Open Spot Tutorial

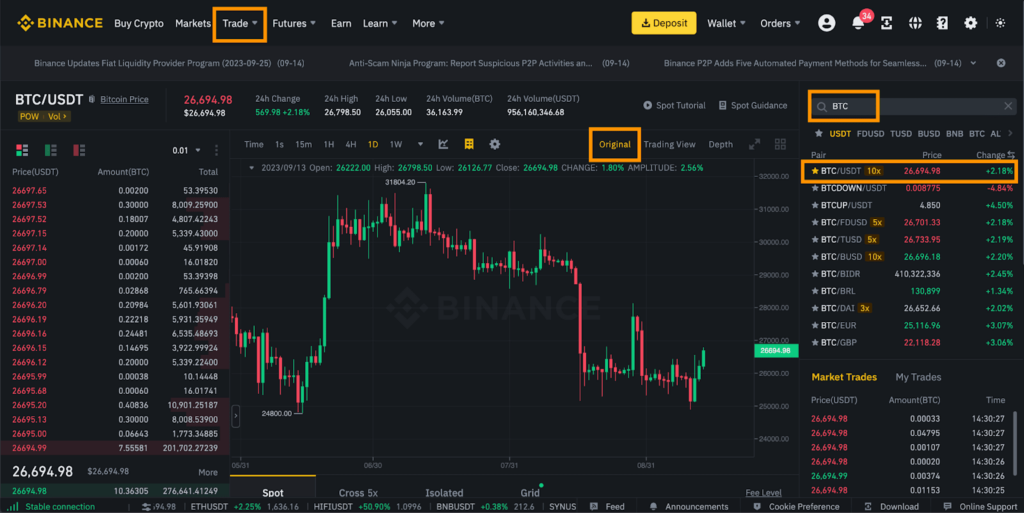pyautogui.click(x=674, y=105)
